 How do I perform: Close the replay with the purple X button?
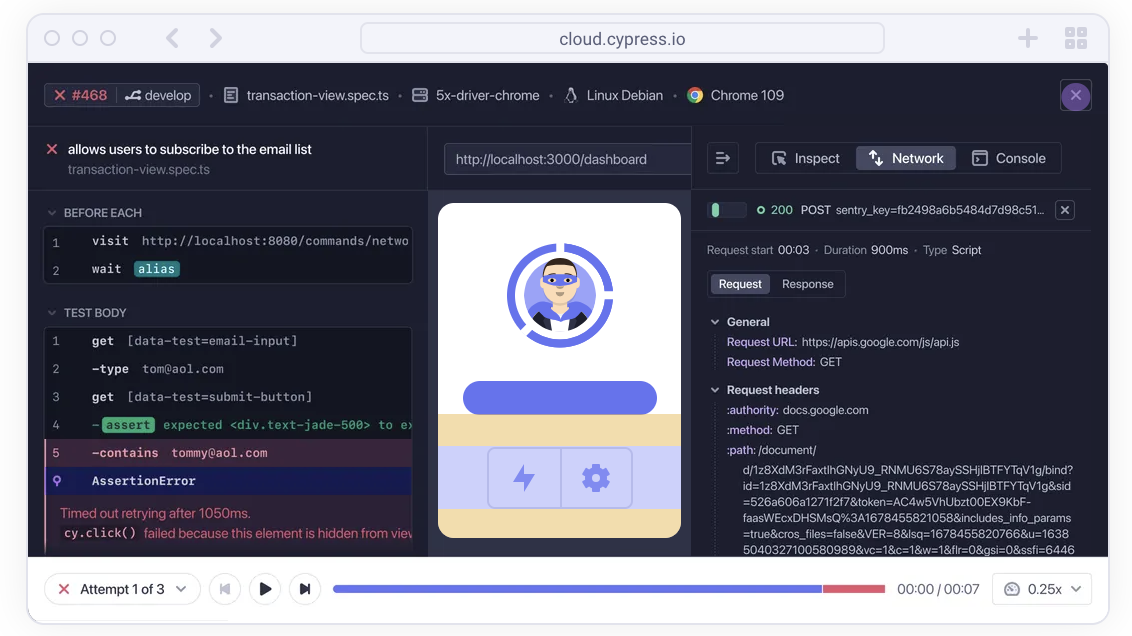(x=1076, y=95)
